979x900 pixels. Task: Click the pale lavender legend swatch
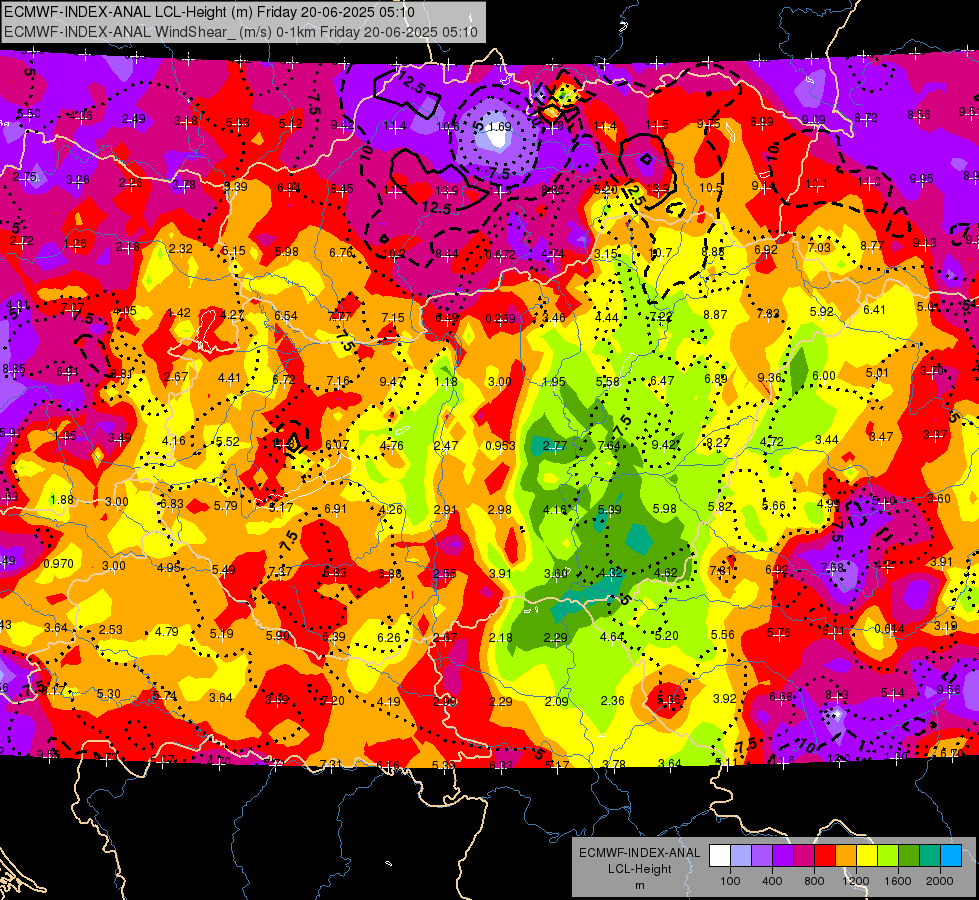[741, 856]
